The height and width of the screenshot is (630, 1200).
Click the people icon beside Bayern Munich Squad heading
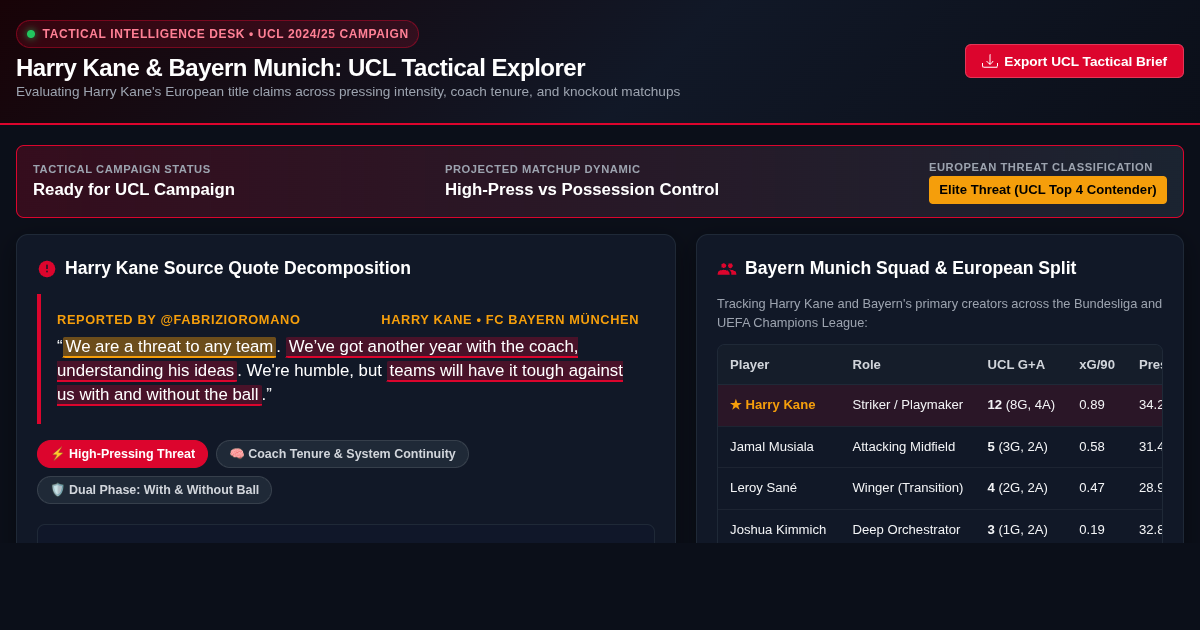click(727, 269)
